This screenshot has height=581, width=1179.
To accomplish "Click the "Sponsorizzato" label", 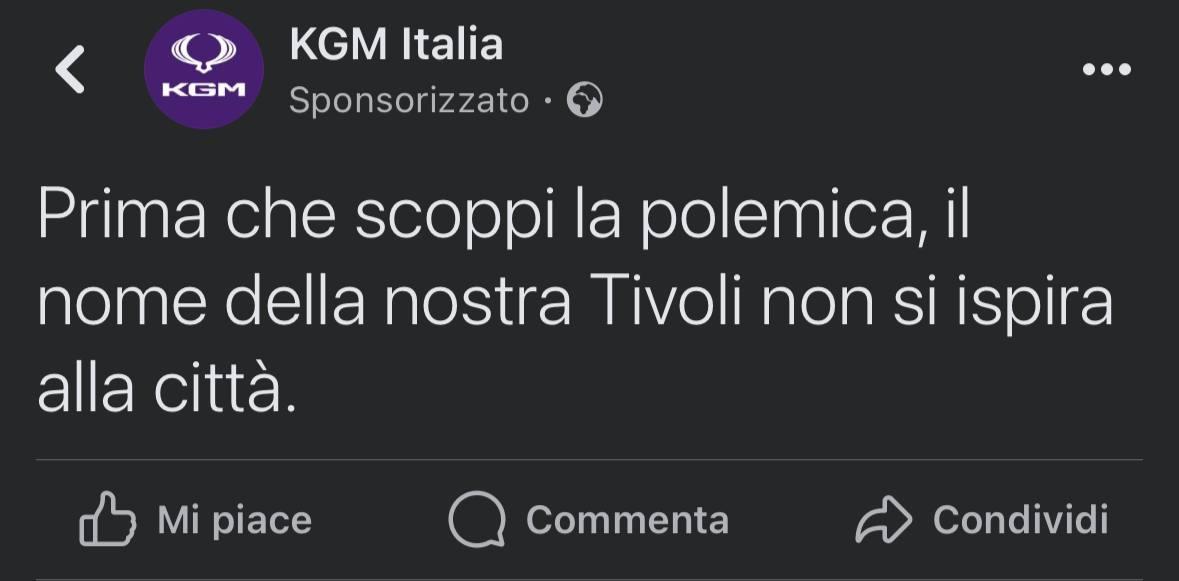I will click(x=409, y=100).
